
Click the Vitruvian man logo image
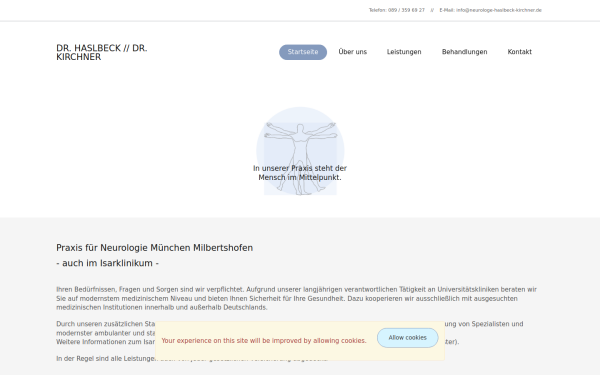coord(300,151)
